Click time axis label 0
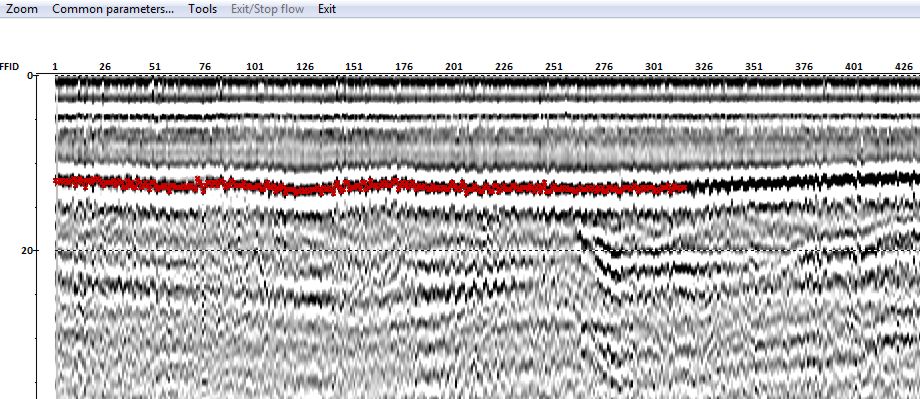The height and width of the screenshot is (399, 920). click(30, 75)
